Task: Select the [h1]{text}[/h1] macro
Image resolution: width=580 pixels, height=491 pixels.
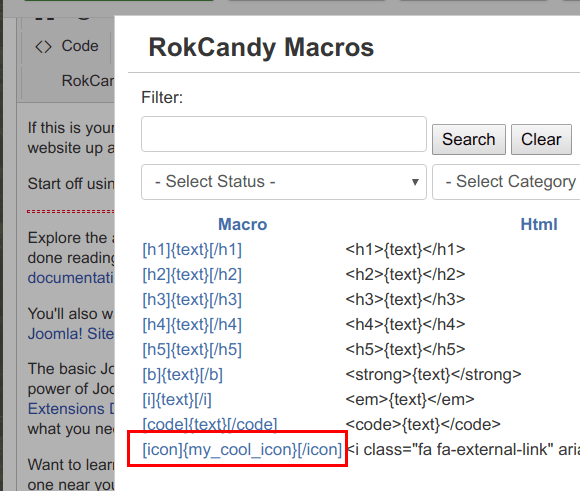Action: pos(192,250)
